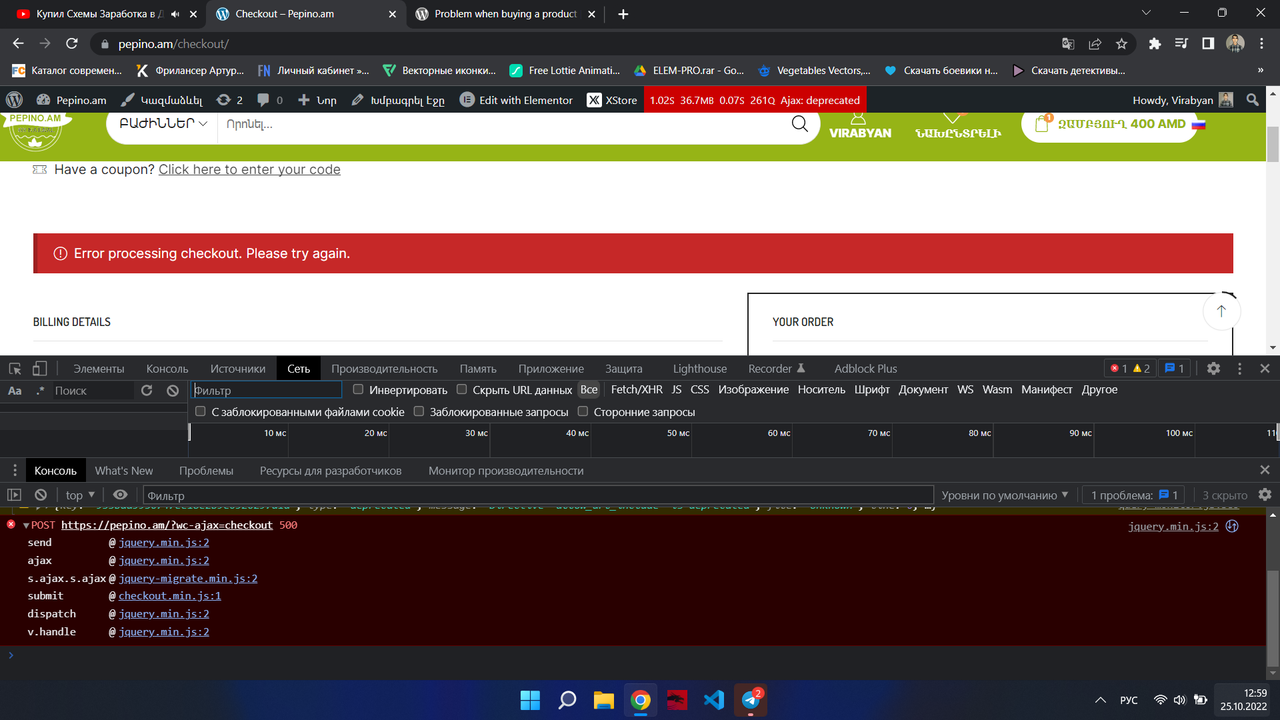The image size is (1280, 720).
Task: Open Google Chrome from the taskbar
Action: tap(640, 700)
